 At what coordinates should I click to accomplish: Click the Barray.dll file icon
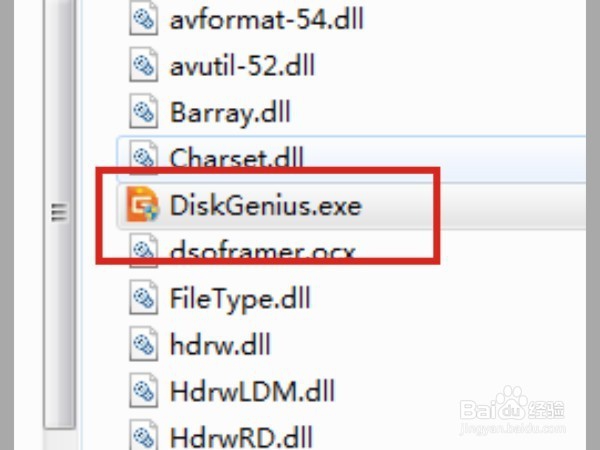click(x=143, y=111)
